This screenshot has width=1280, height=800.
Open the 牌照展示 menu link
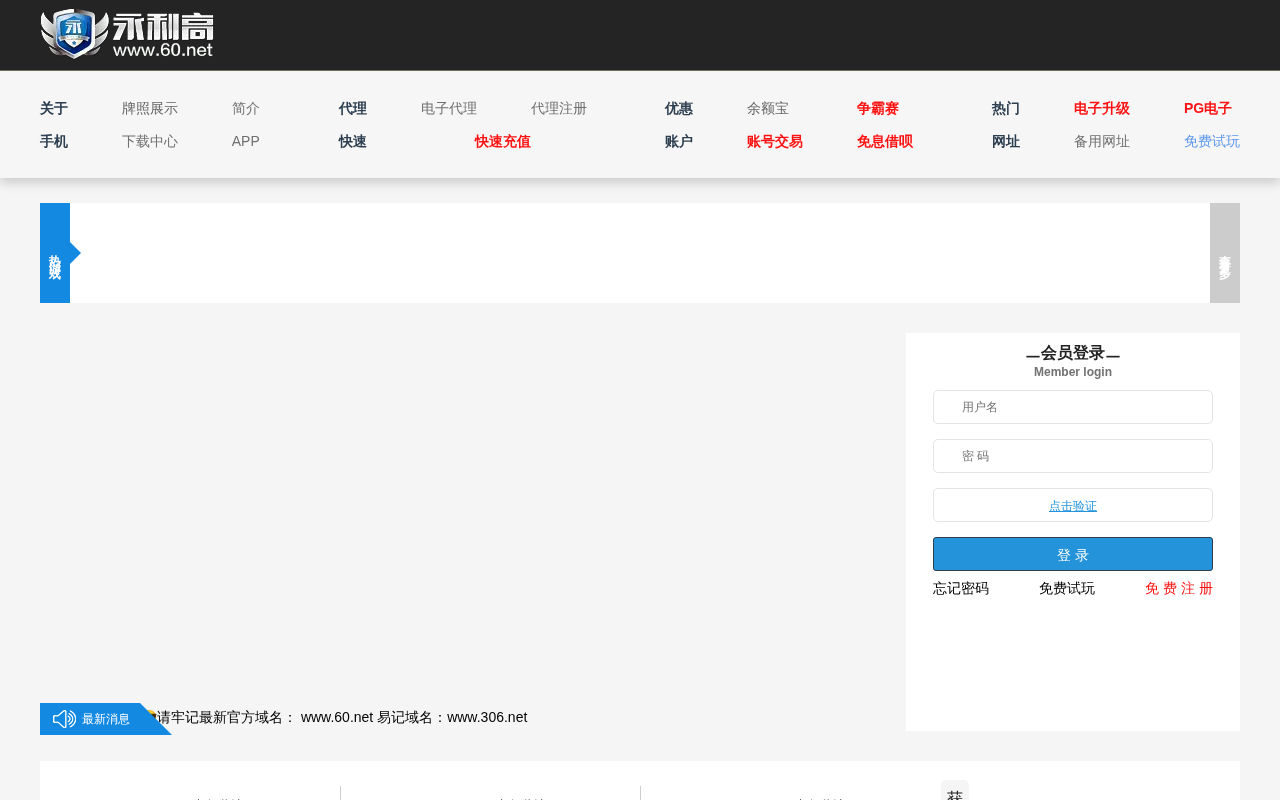point(150,109)
